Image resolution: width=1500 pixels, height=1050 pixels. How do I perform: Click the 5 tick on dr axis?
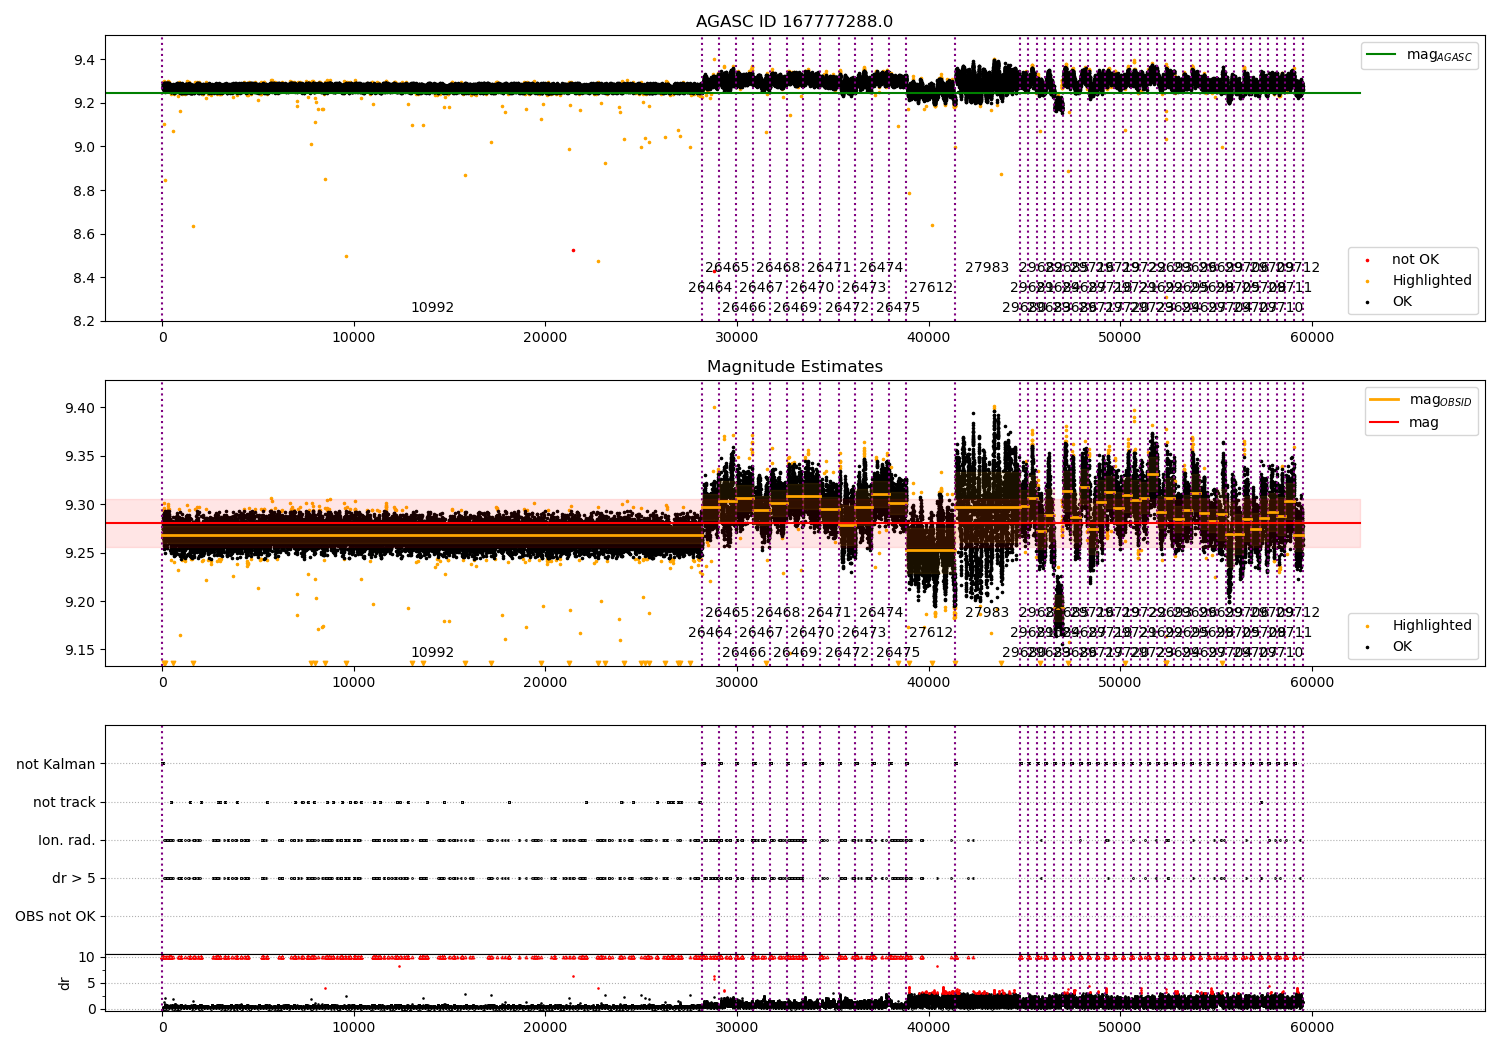91,983
